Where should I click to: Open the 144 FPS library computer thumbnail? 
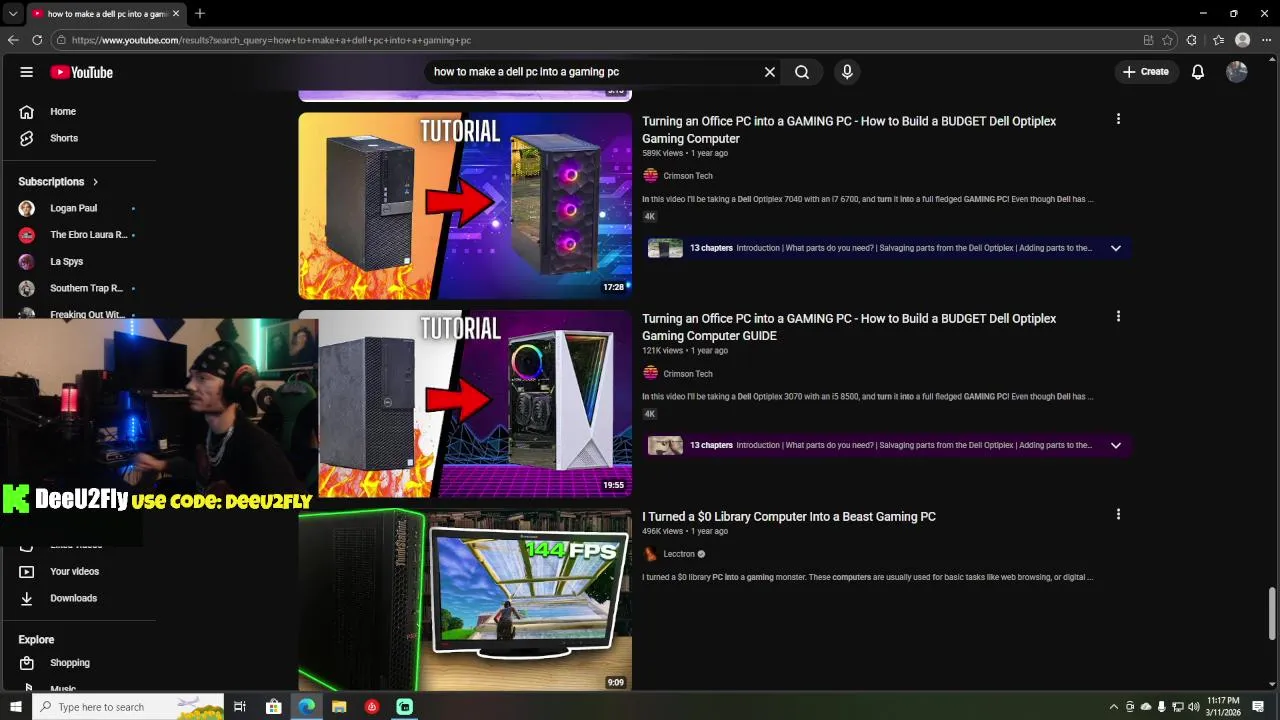coord(465,600)
